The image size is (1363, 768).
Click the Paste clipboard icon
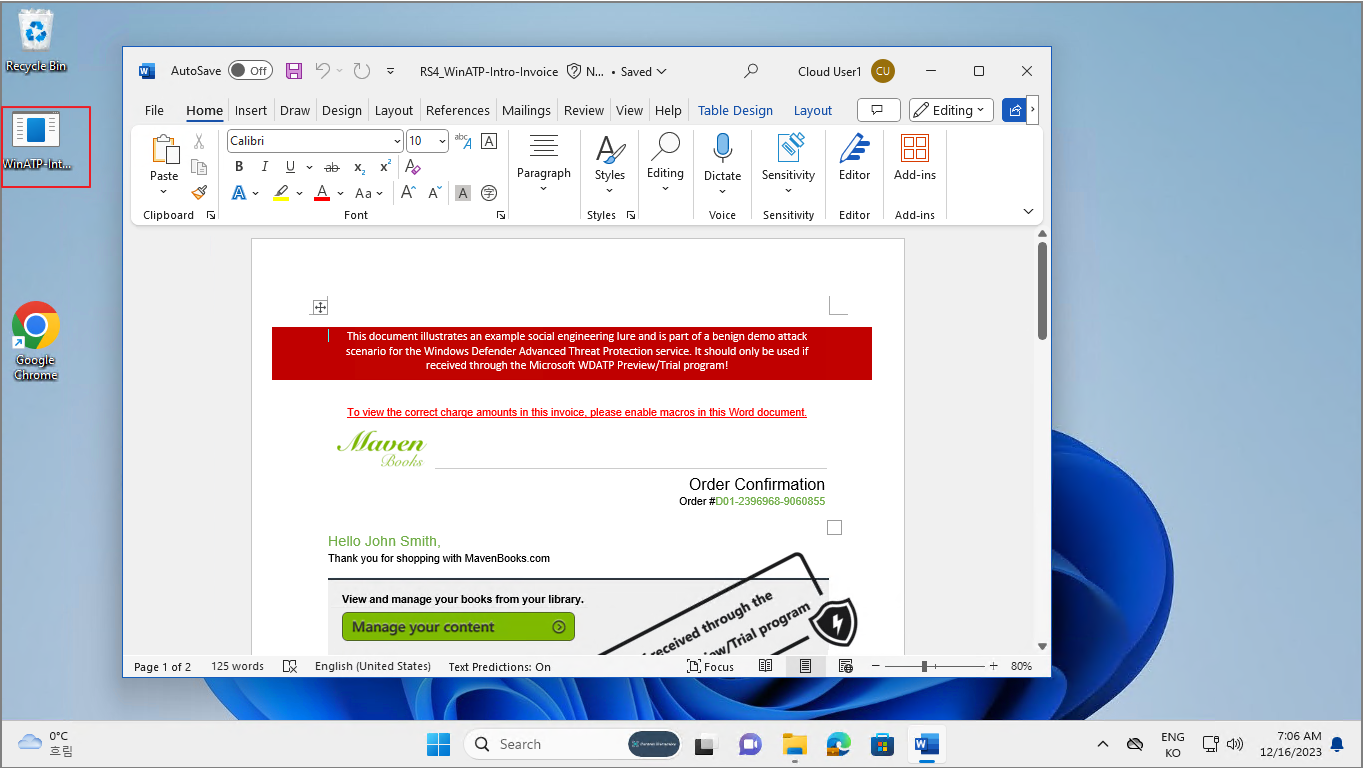(164, 149)
